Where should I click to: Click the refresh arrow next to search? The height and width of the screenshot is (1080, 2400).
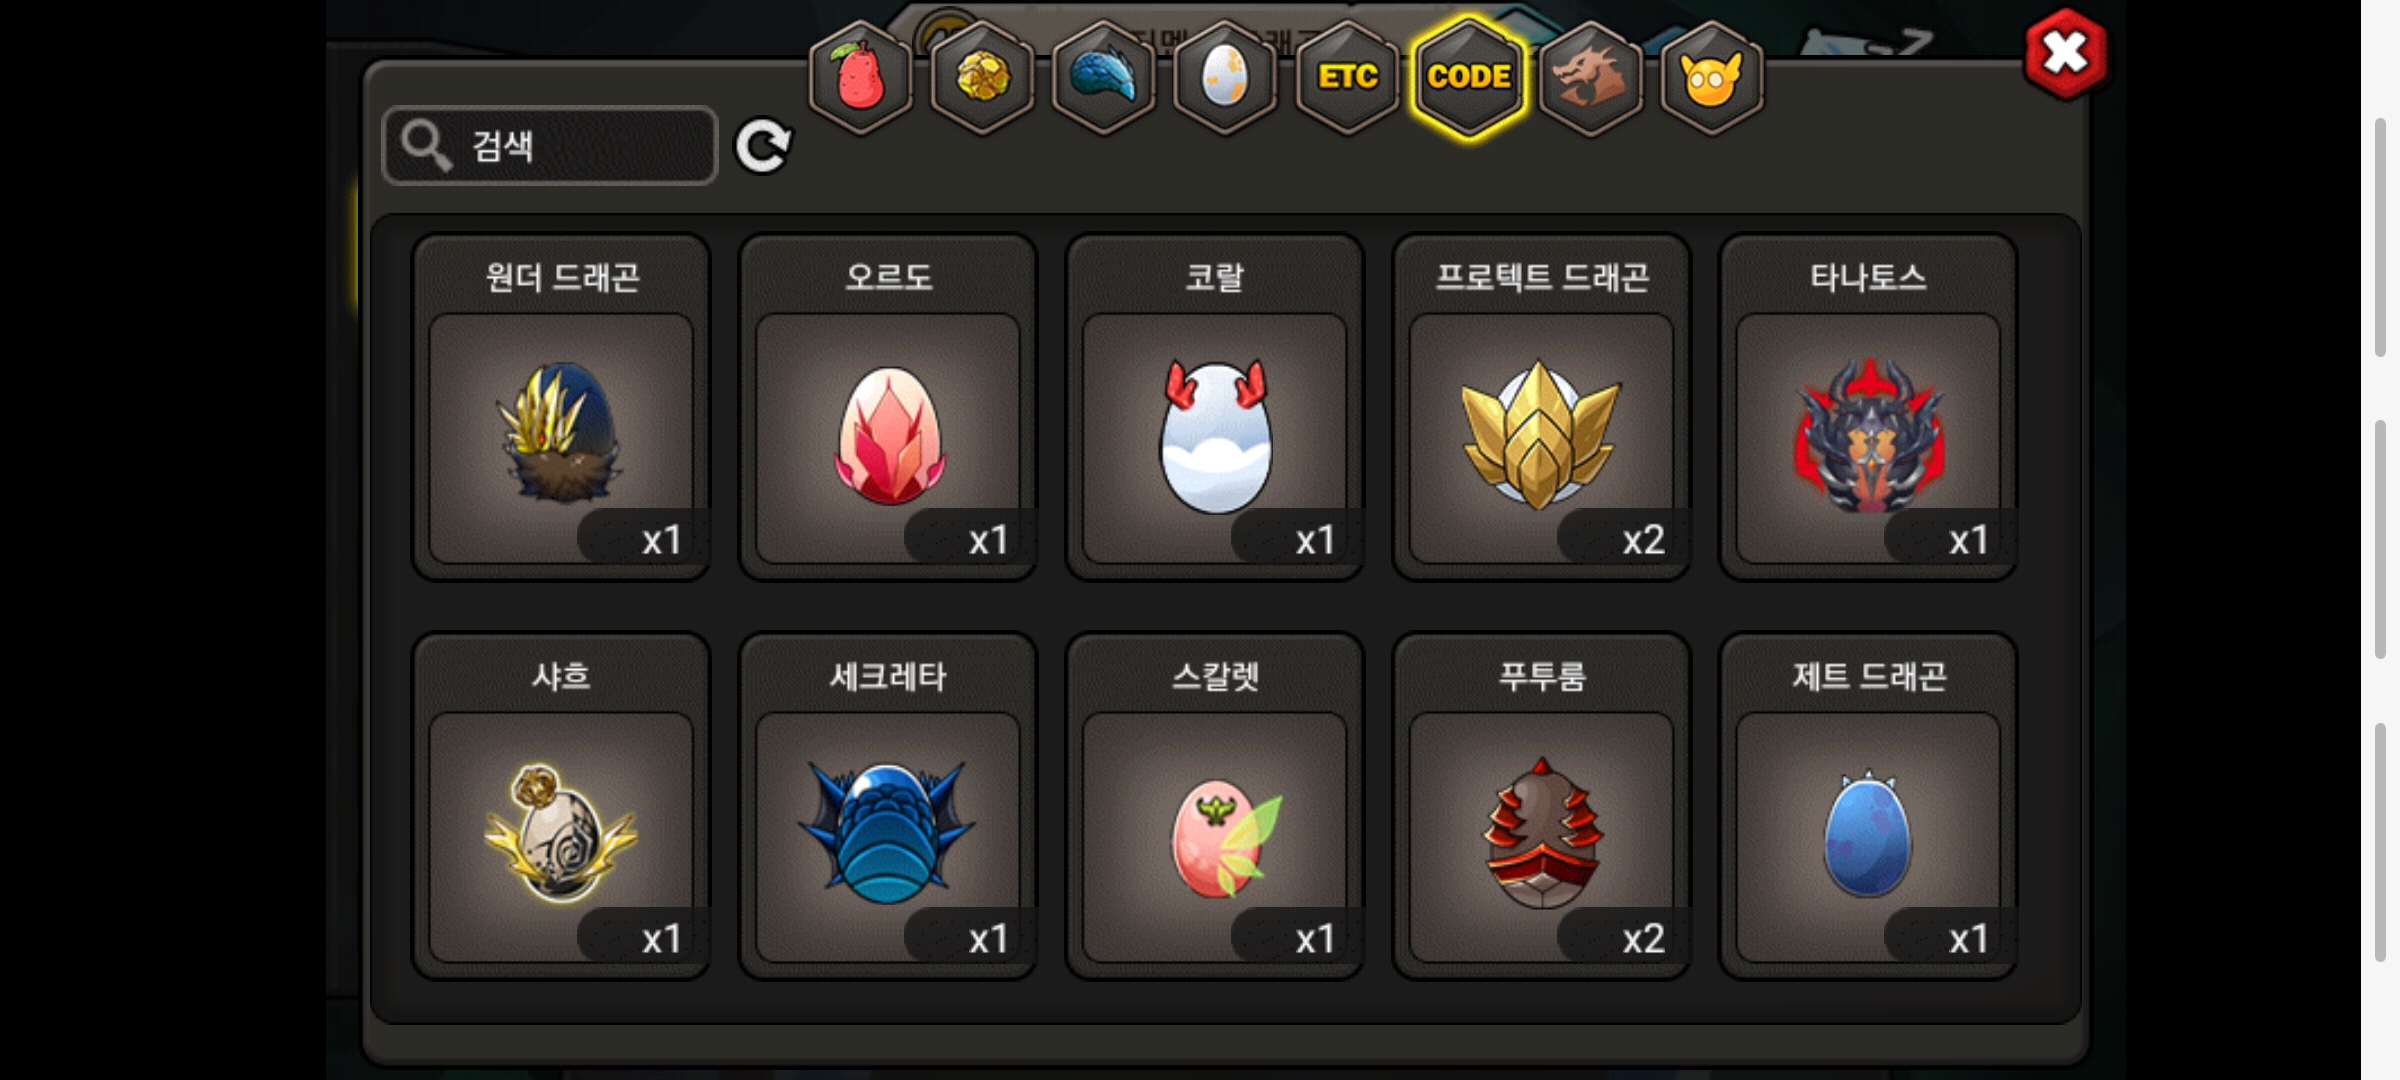tap(763, 147)
